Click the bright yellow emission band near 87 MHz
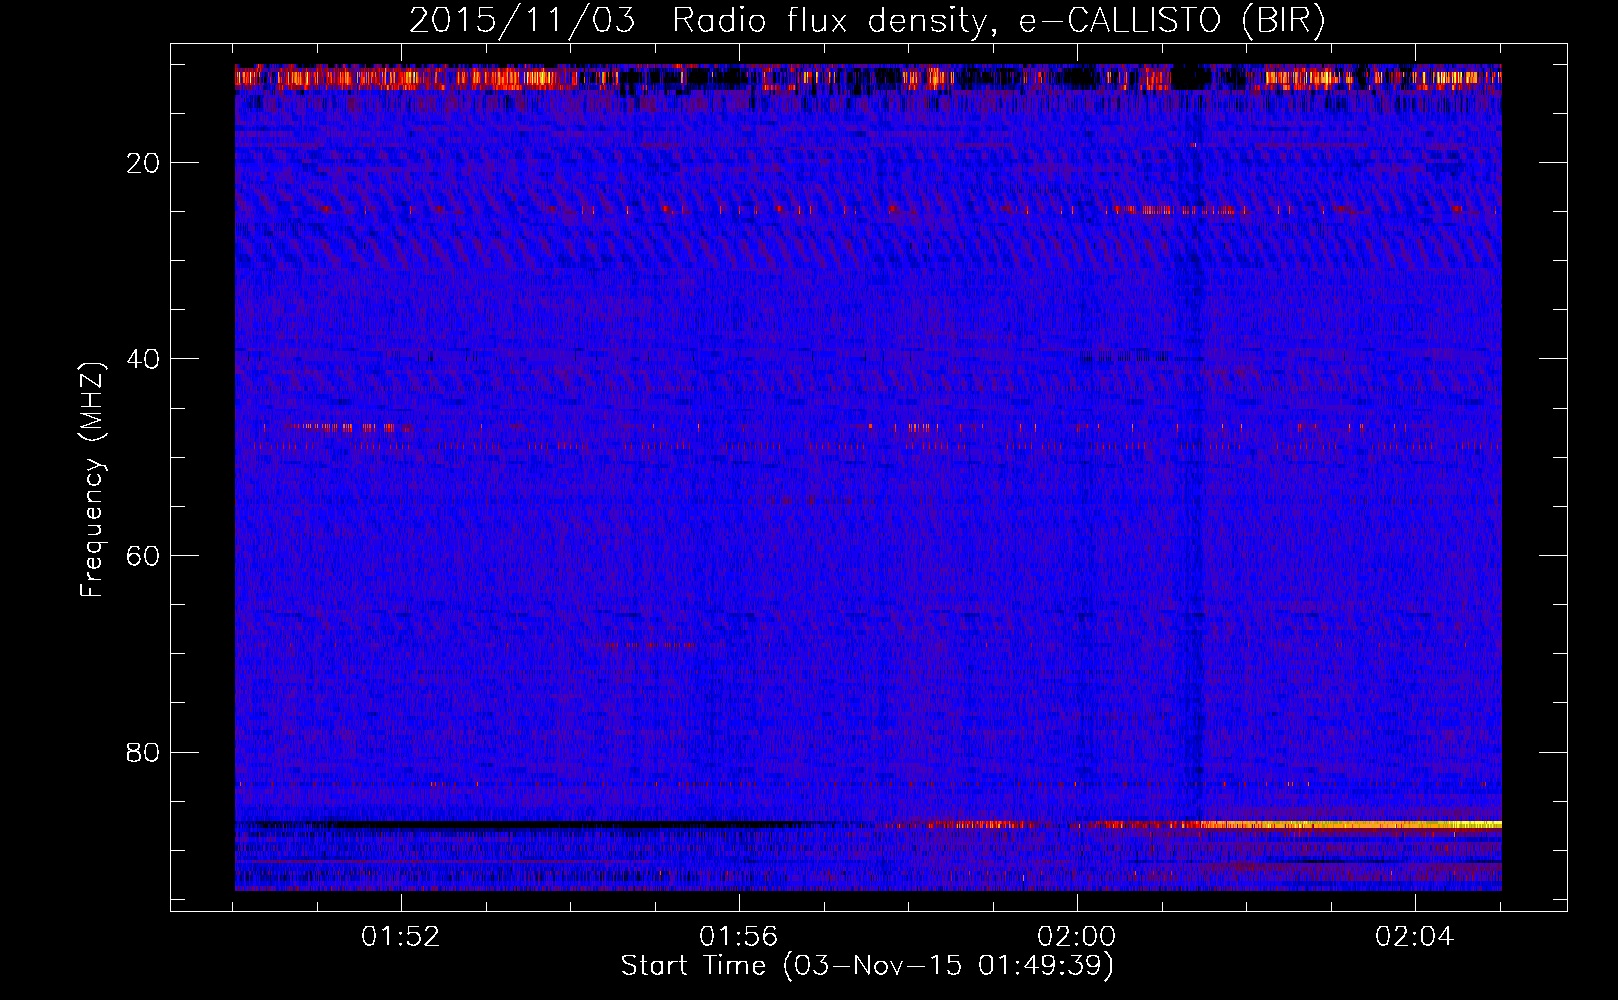 [1350, 824]
